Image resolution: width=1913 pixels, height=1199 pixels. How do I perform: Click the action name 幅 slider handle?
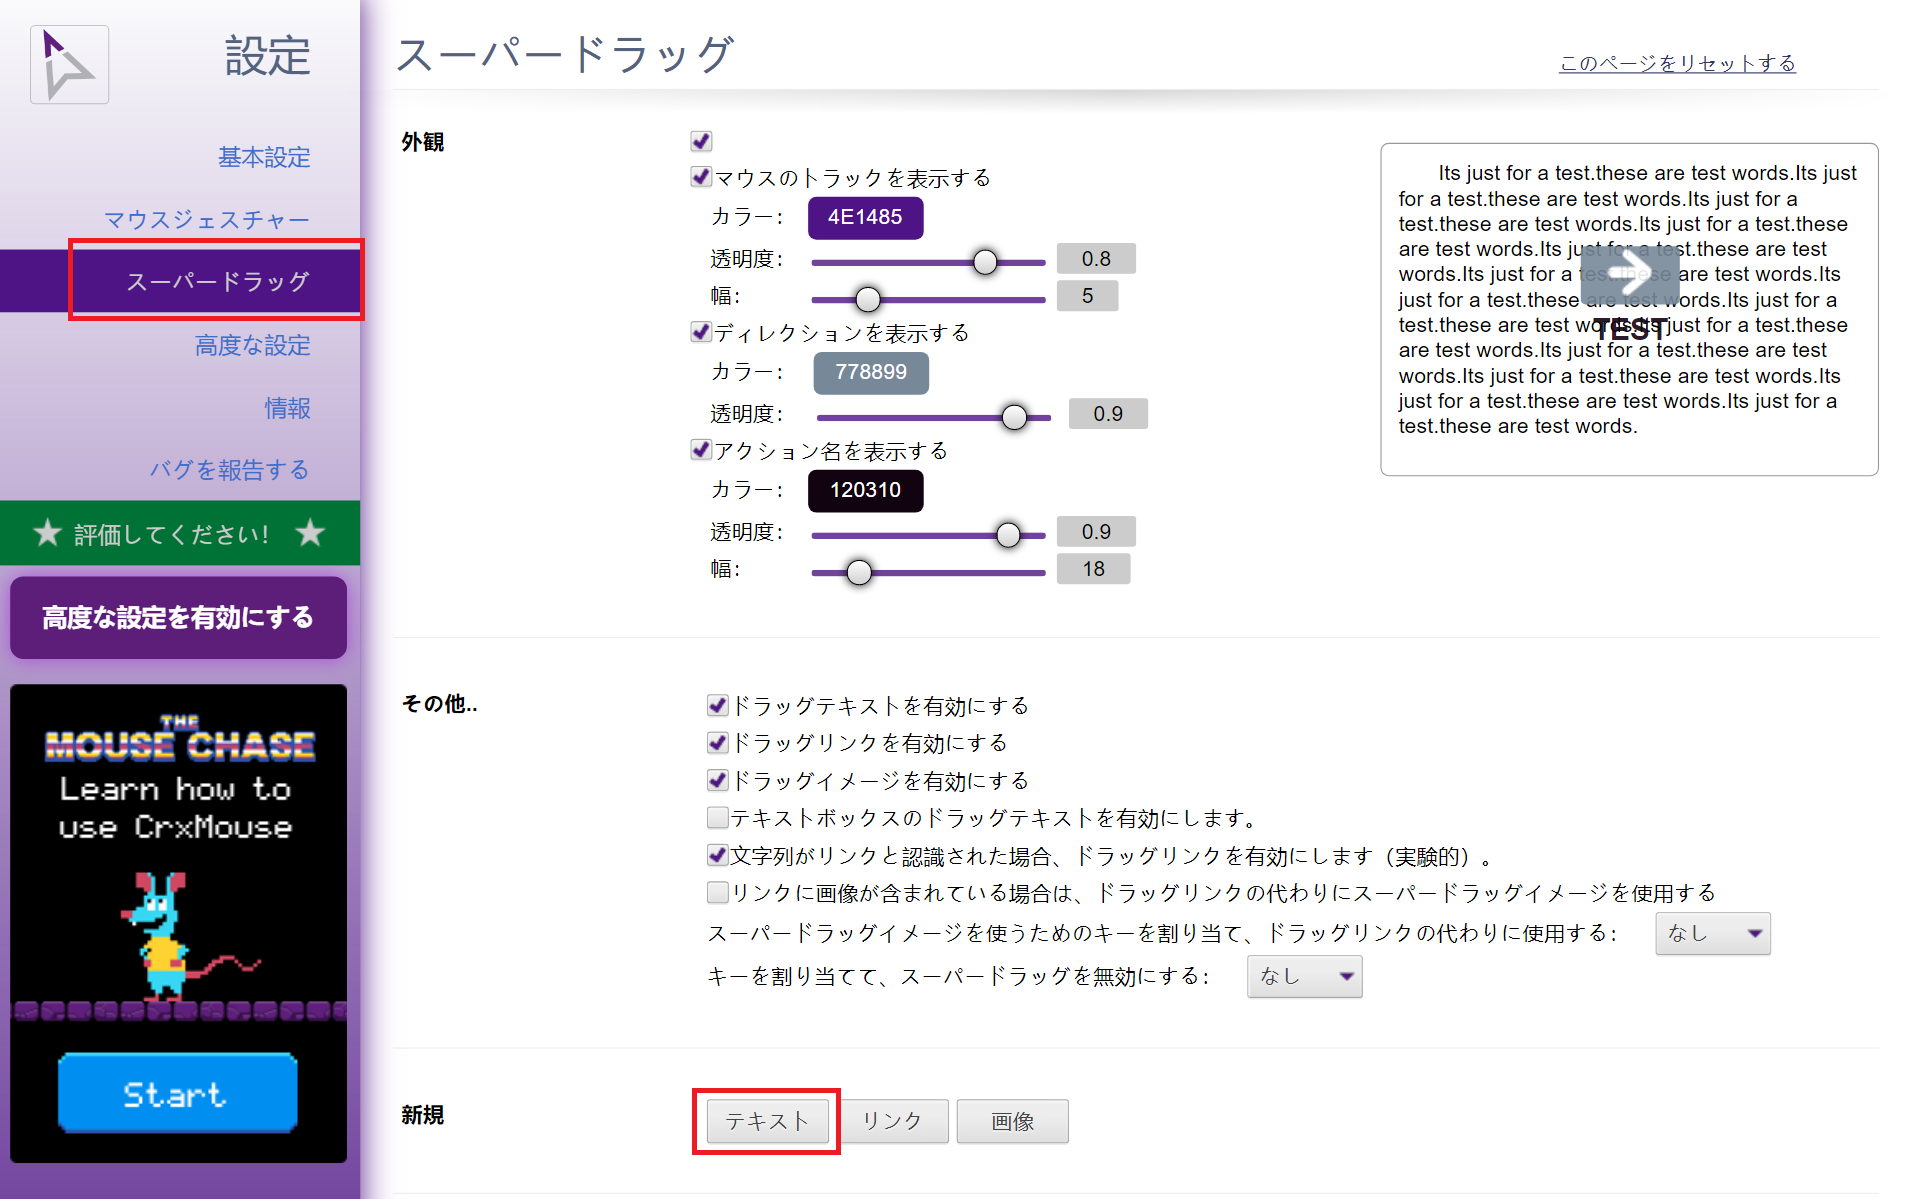point(859,572)
